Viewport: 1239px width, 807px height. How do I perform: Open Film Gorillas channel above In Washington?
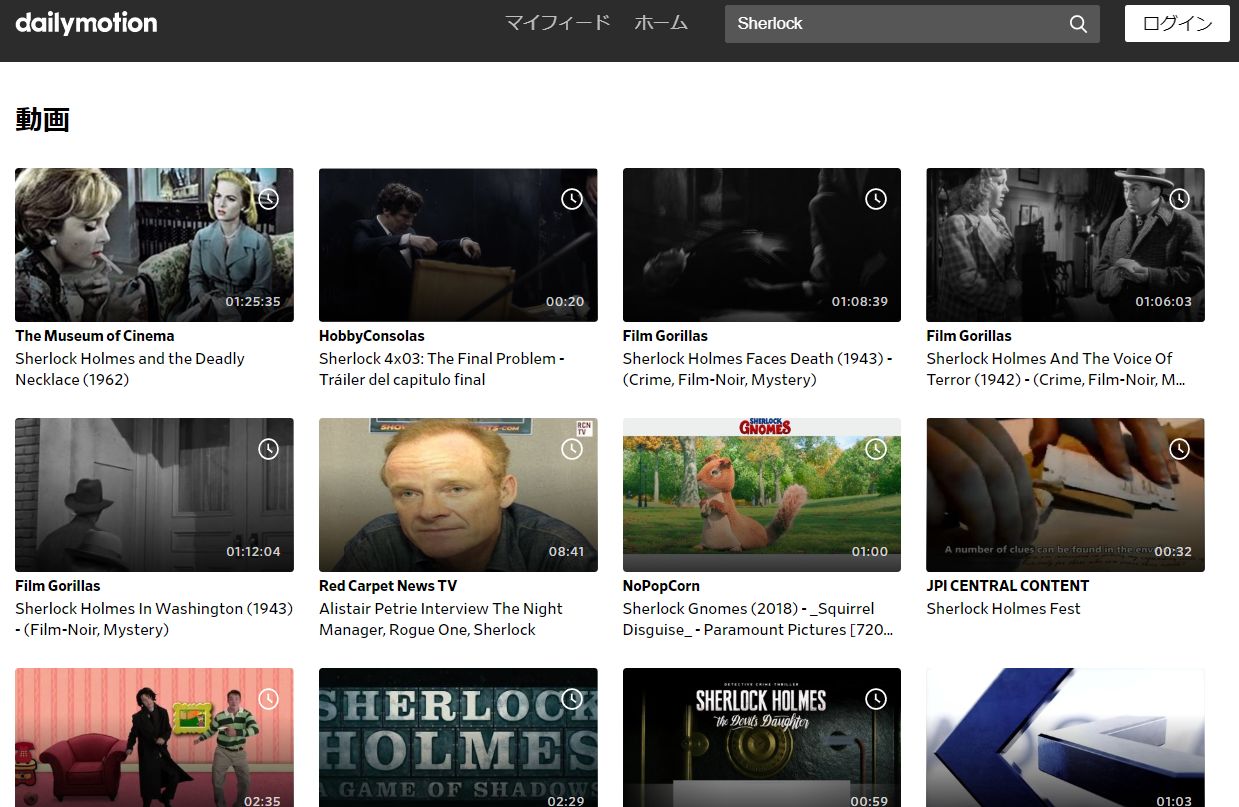pyautogui.click(x=58, y=586)
